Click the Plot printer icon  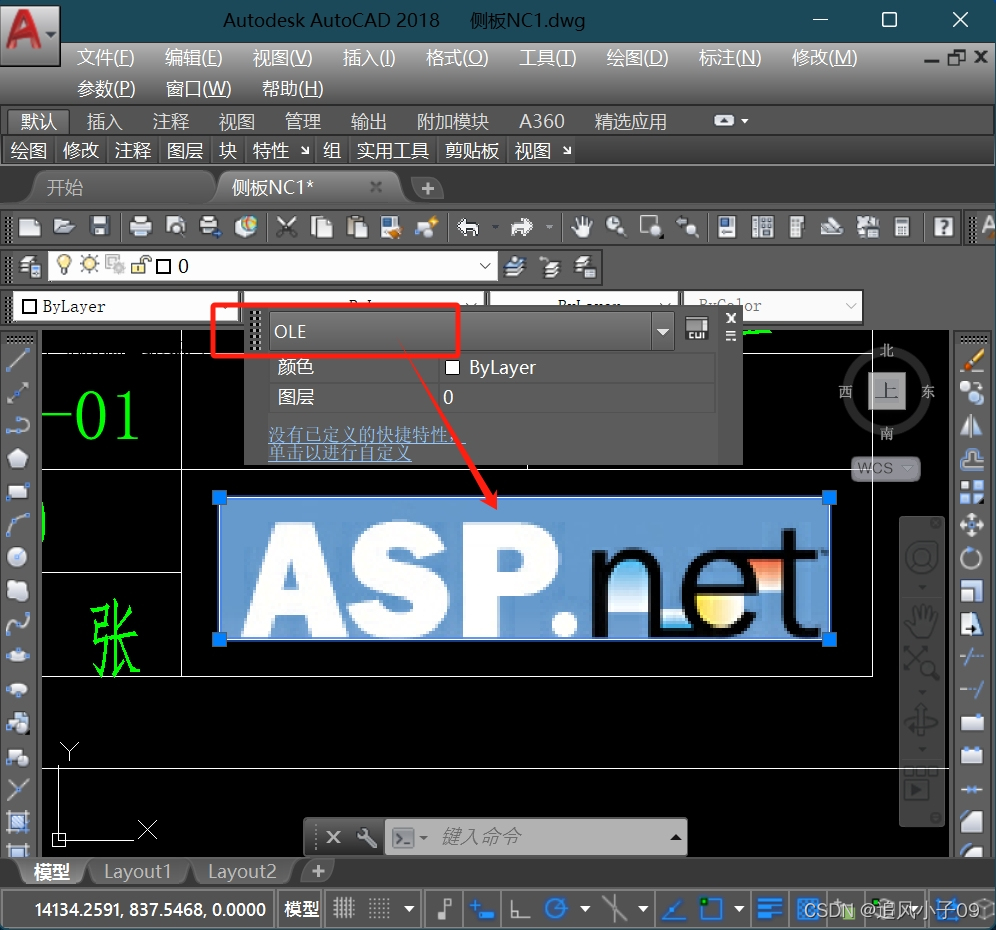[140, 227]
